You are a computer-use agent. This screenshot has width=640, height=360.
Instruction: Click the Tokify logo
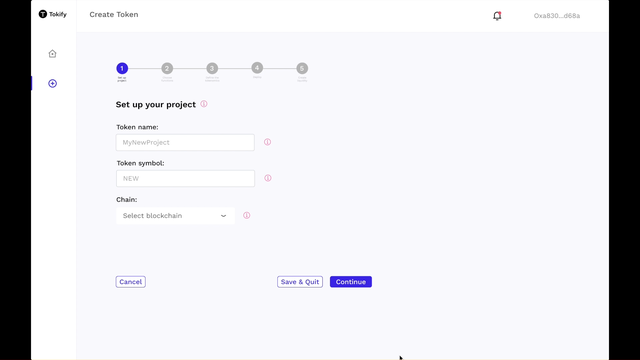[x=53, y=14]
